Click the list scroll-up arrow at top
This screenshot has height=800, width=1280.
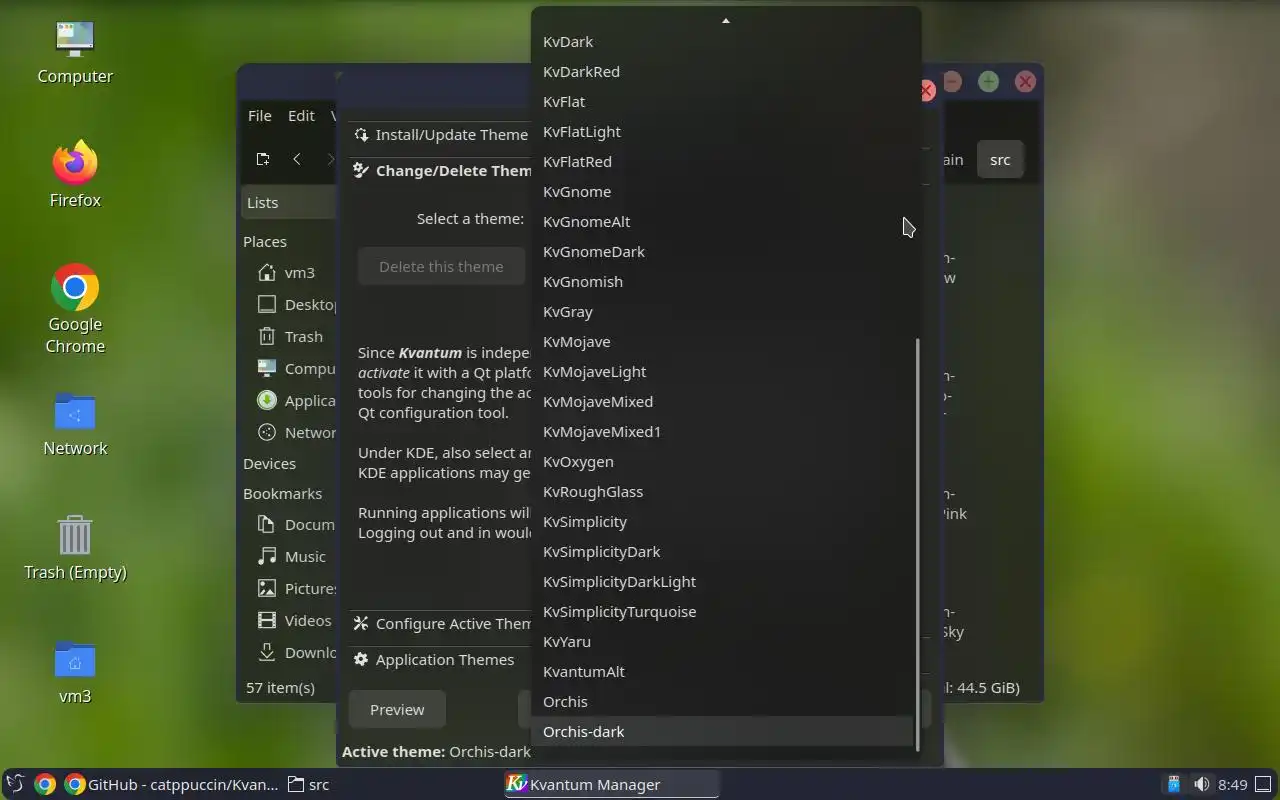[726, 20]
